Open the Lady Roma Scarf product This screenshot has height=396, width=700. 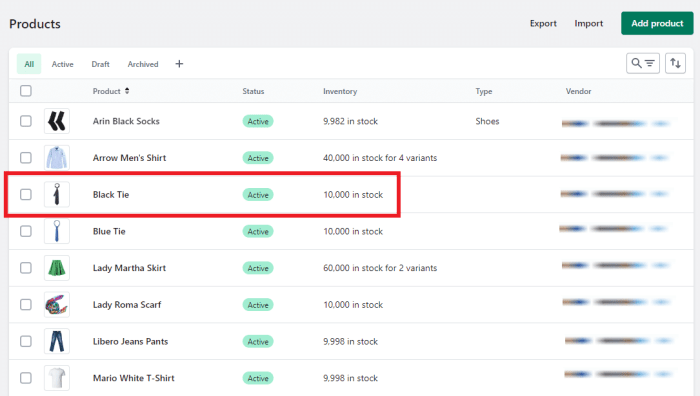tap(127, 304)
